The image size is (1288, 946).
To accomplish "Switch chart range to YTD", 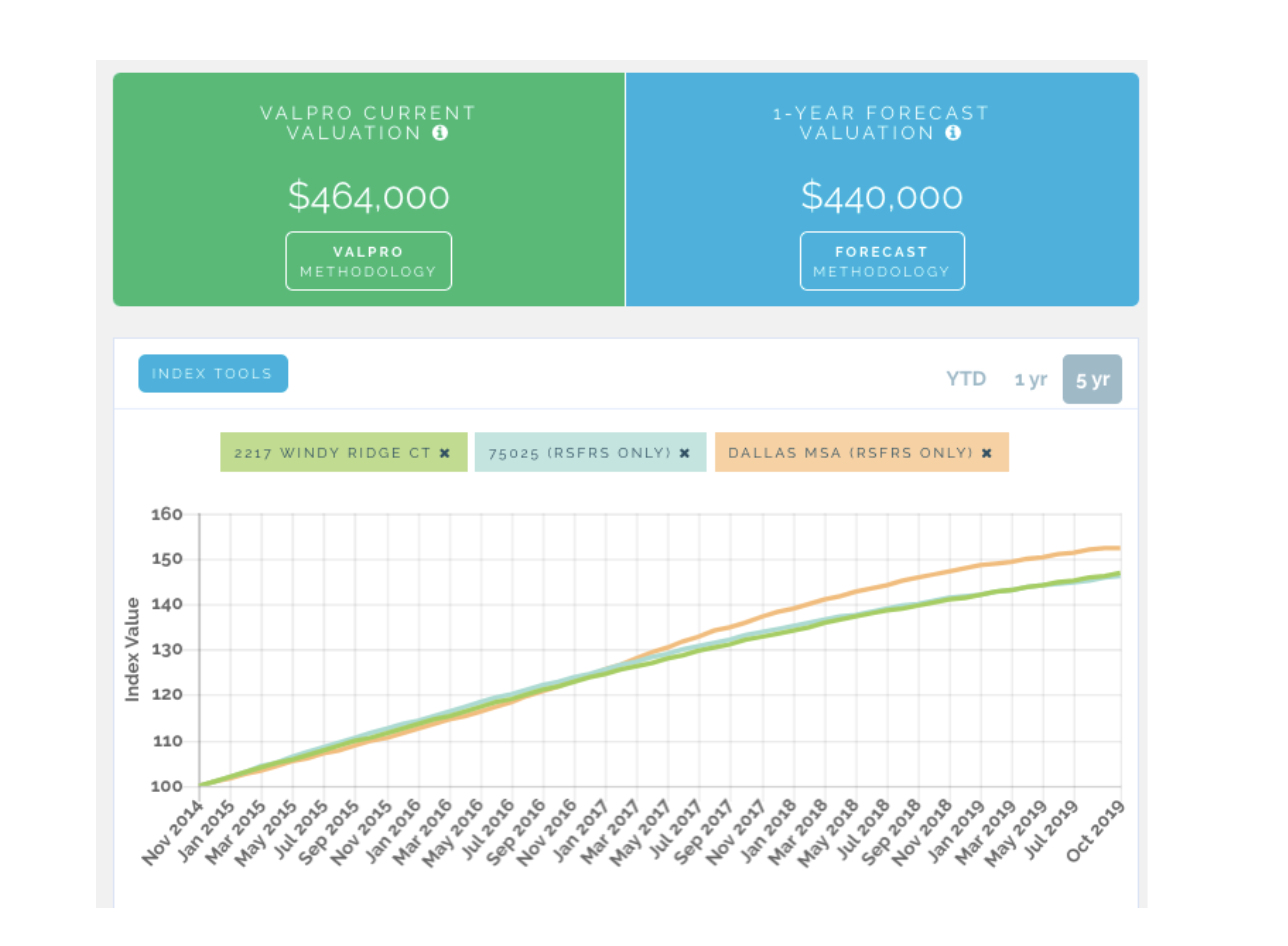I will tap(966, 379).
